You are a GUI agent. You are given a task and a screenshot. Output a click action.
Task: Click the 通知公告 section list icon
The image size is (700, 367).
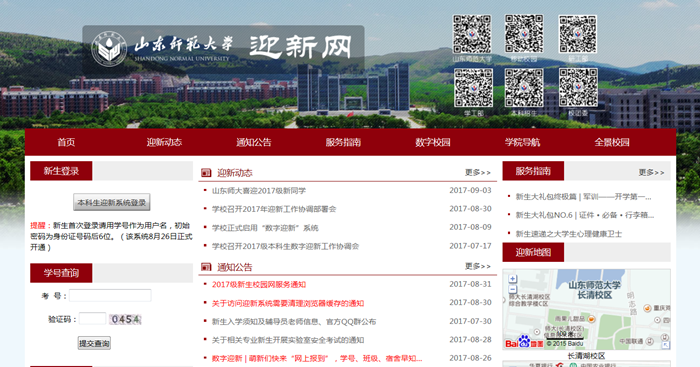tap(206, 267)
